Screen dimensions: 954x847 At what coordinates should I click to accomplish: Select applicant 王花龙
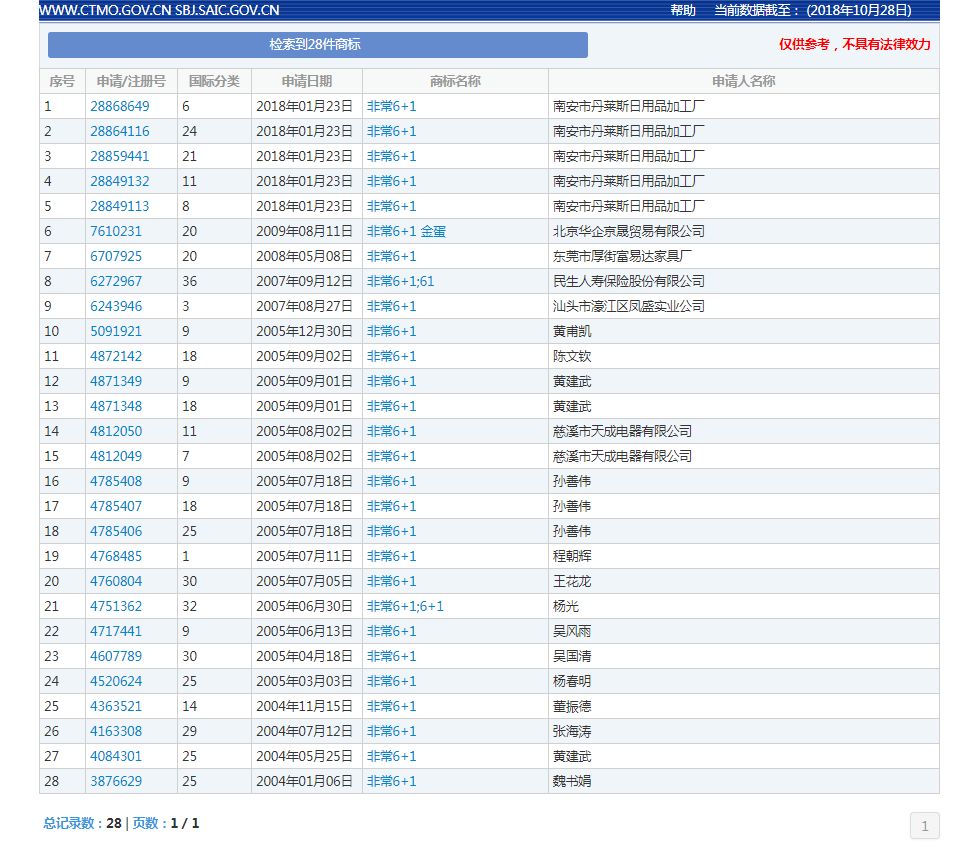572,580
